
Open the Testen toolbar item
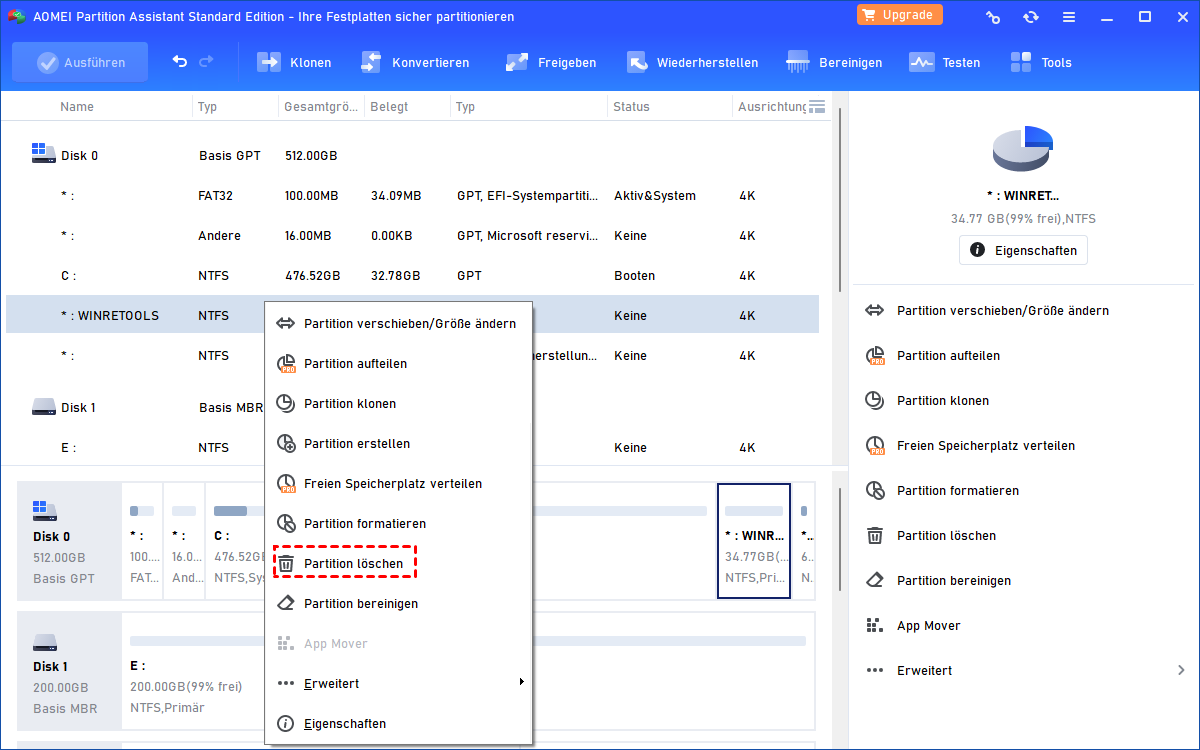945,62
